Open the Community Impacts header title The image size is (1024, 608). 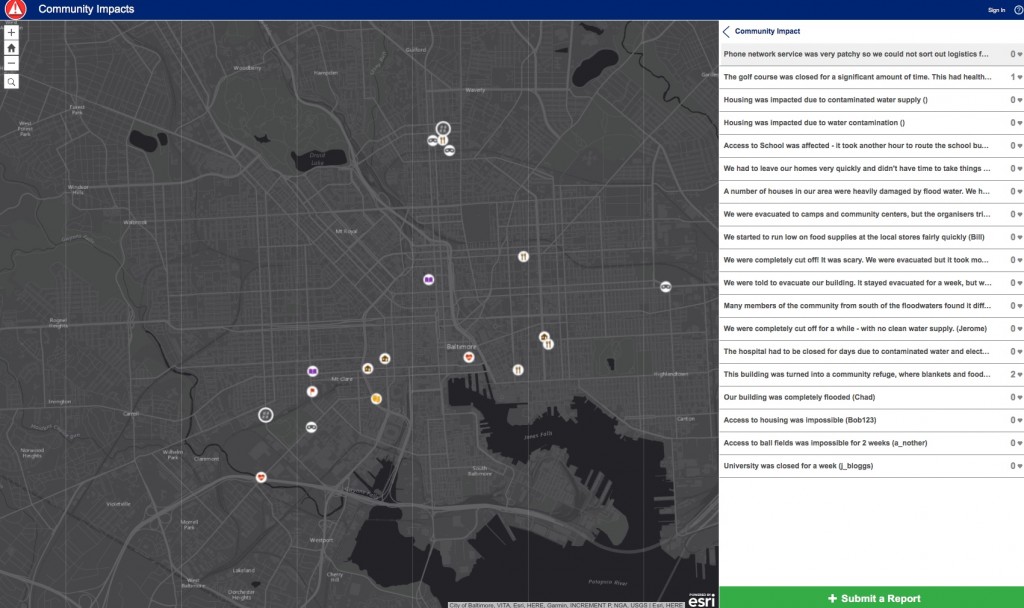click(86, 9)
